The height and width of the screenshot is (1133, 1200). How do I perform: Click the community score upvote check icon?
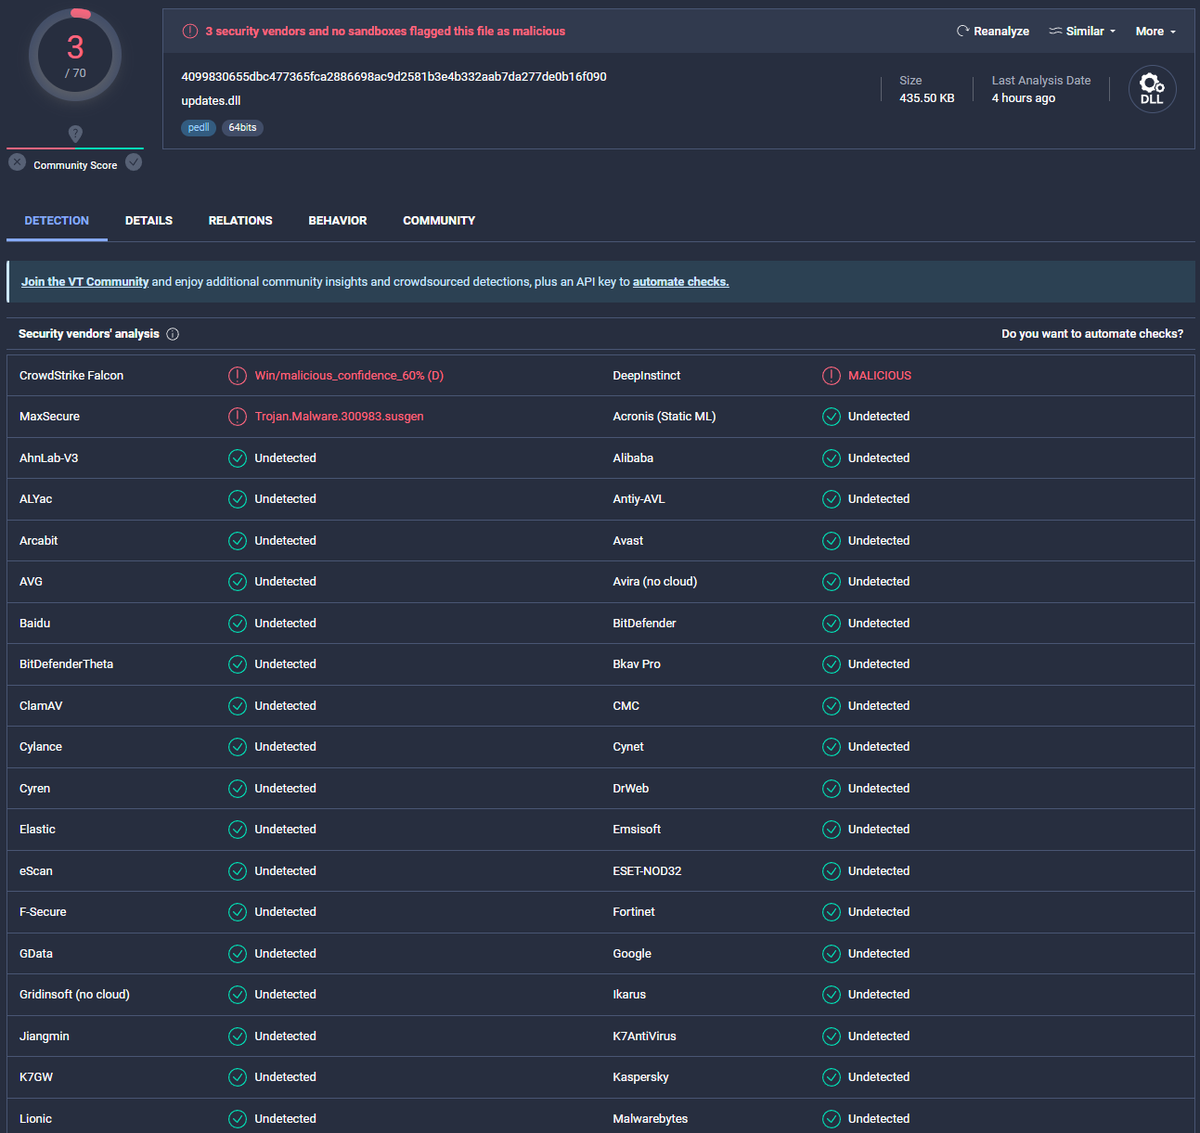tap(134, 162)
